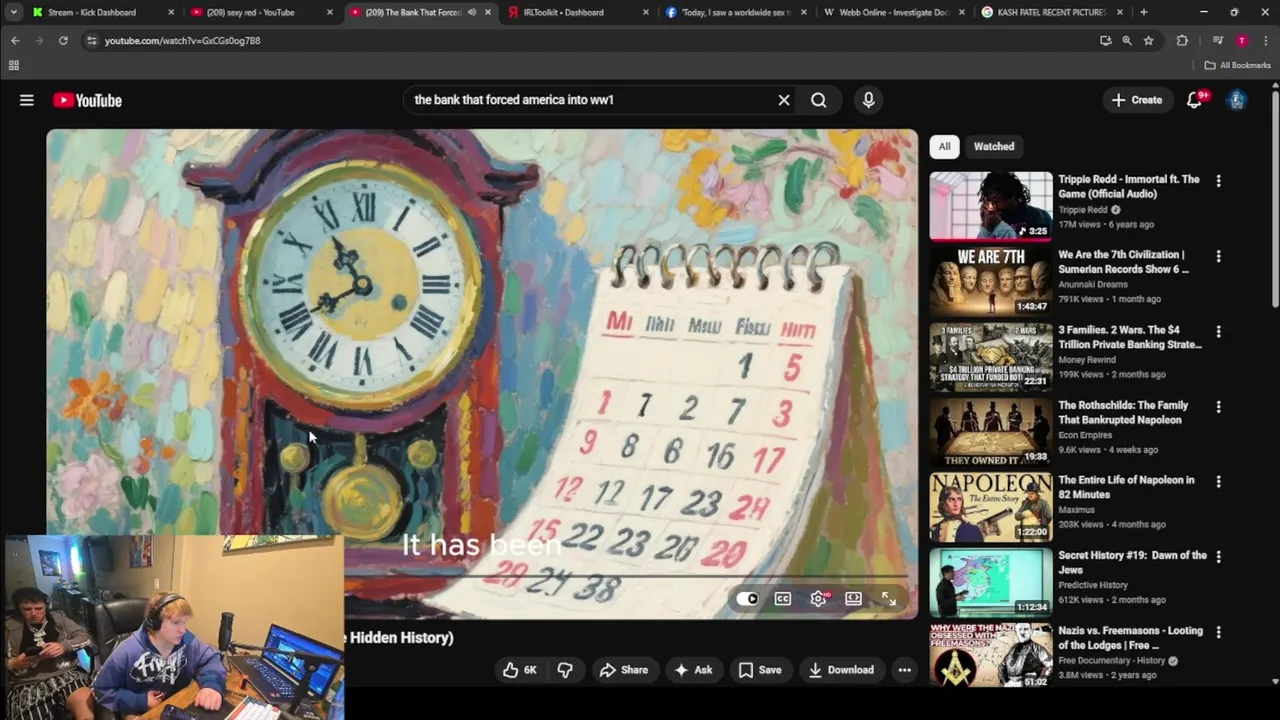Toggle autoplay switch in player
The height and width of the screenshot is (720, 1280).
point(748,599)
